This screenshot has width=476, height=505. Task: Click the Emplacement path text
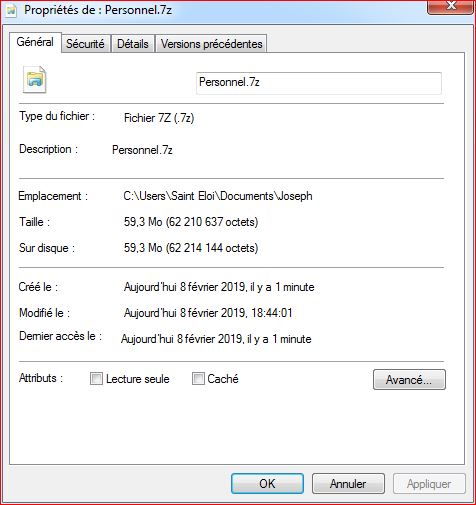click(x=218, y=196)
